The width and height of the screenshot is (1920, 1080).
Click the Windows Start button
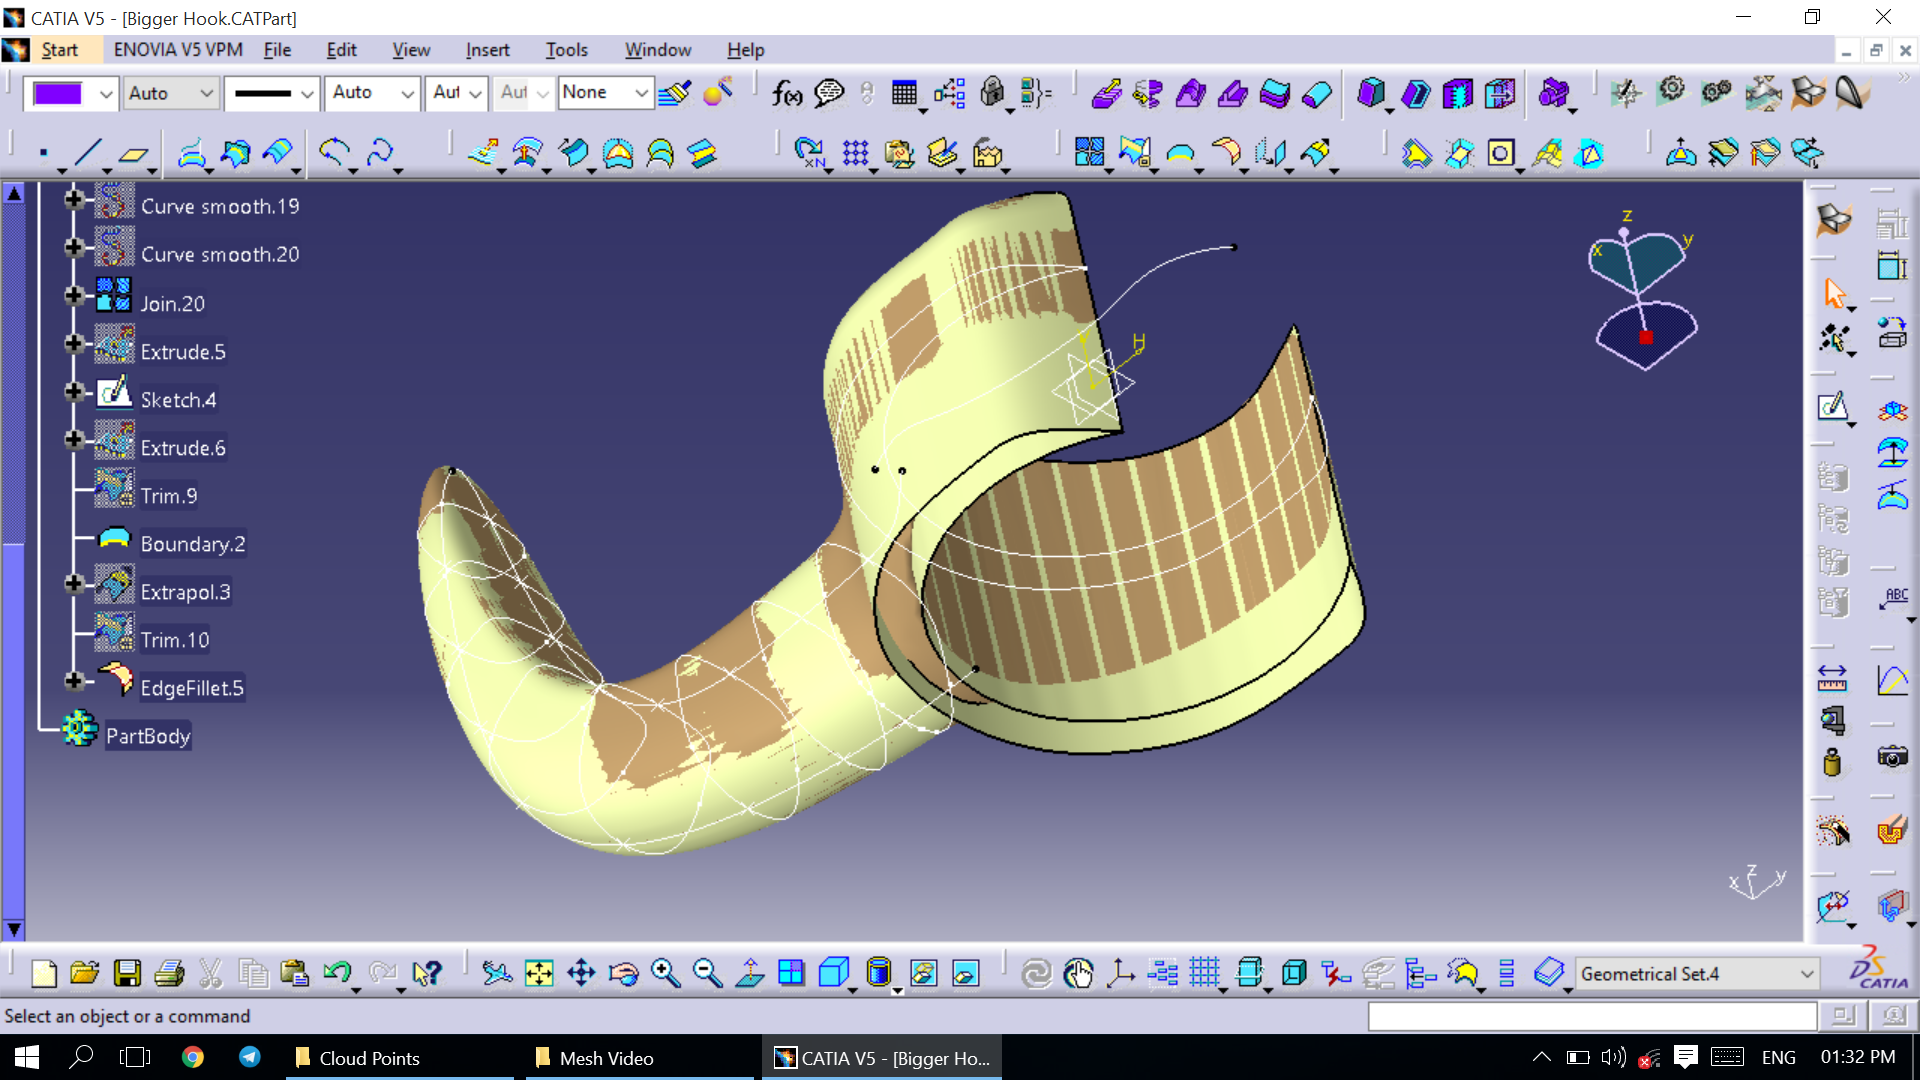click(x=27, y=1057)
